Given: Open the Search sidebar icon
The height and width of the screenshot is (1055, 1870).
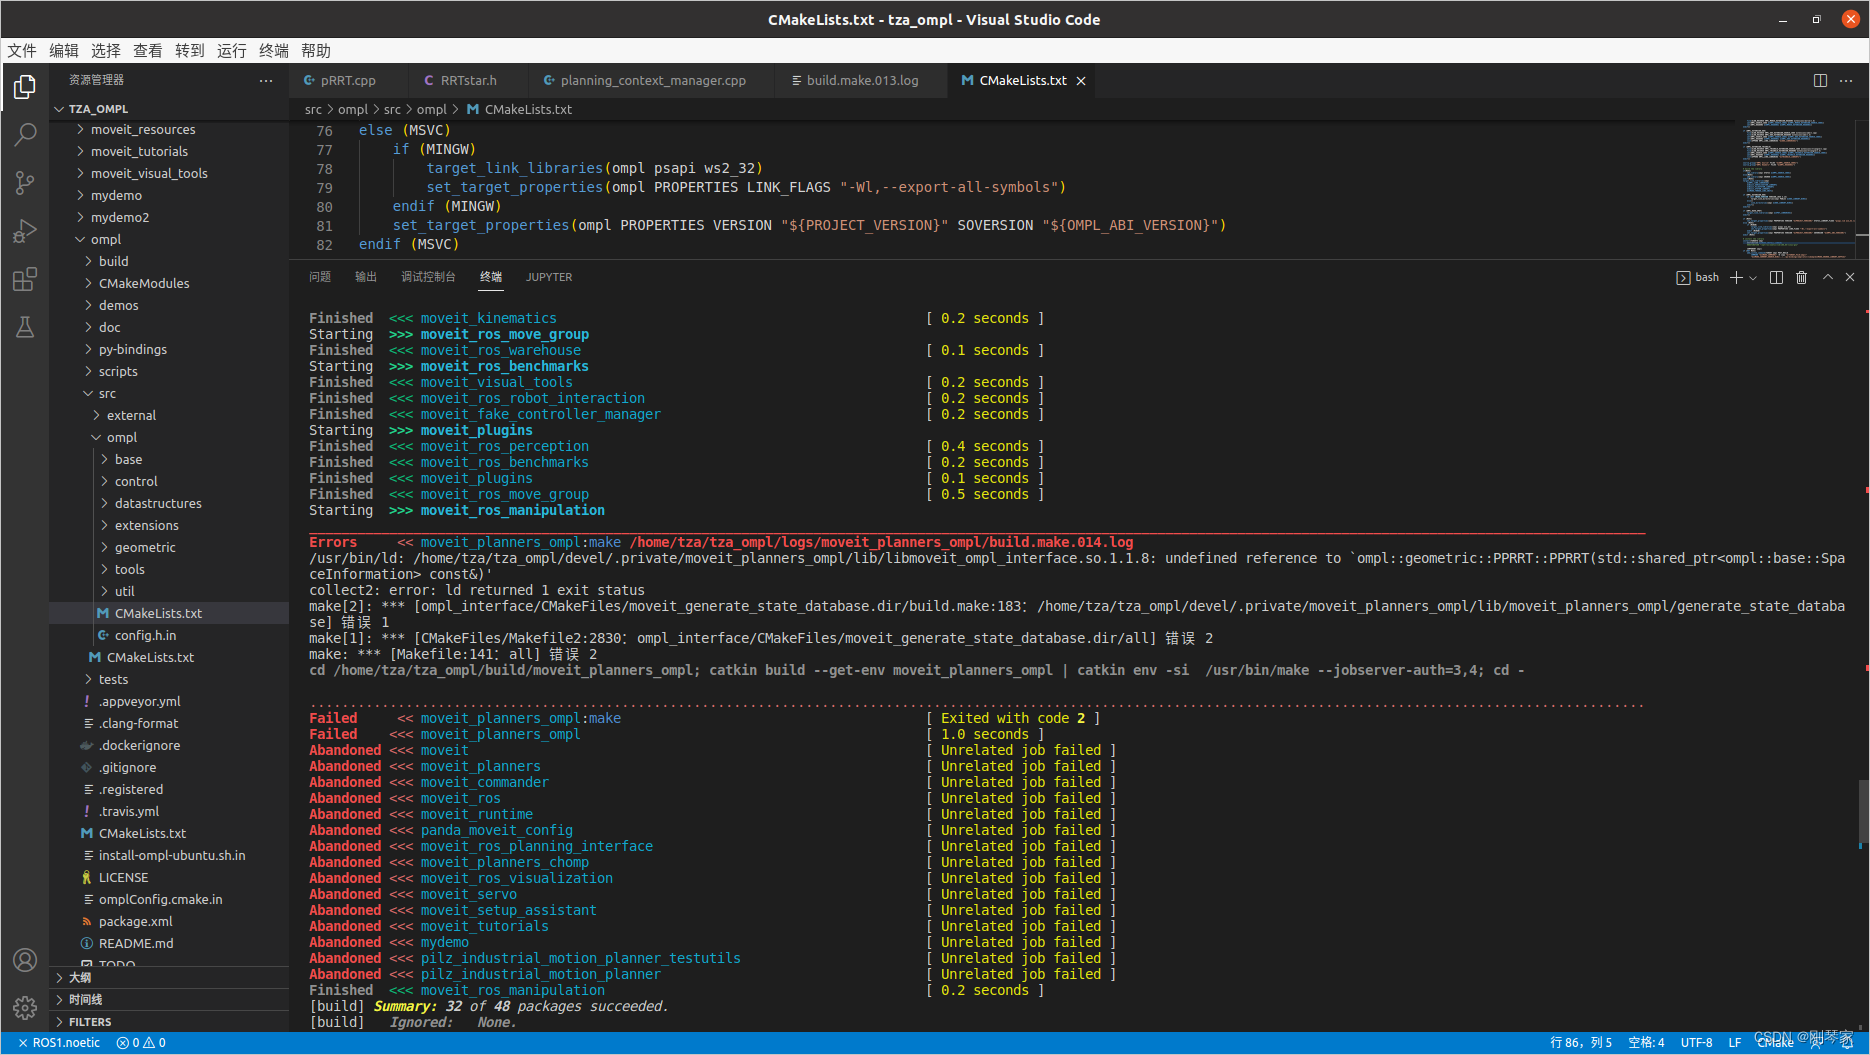Looking at the screenshot, I should 25,134.
